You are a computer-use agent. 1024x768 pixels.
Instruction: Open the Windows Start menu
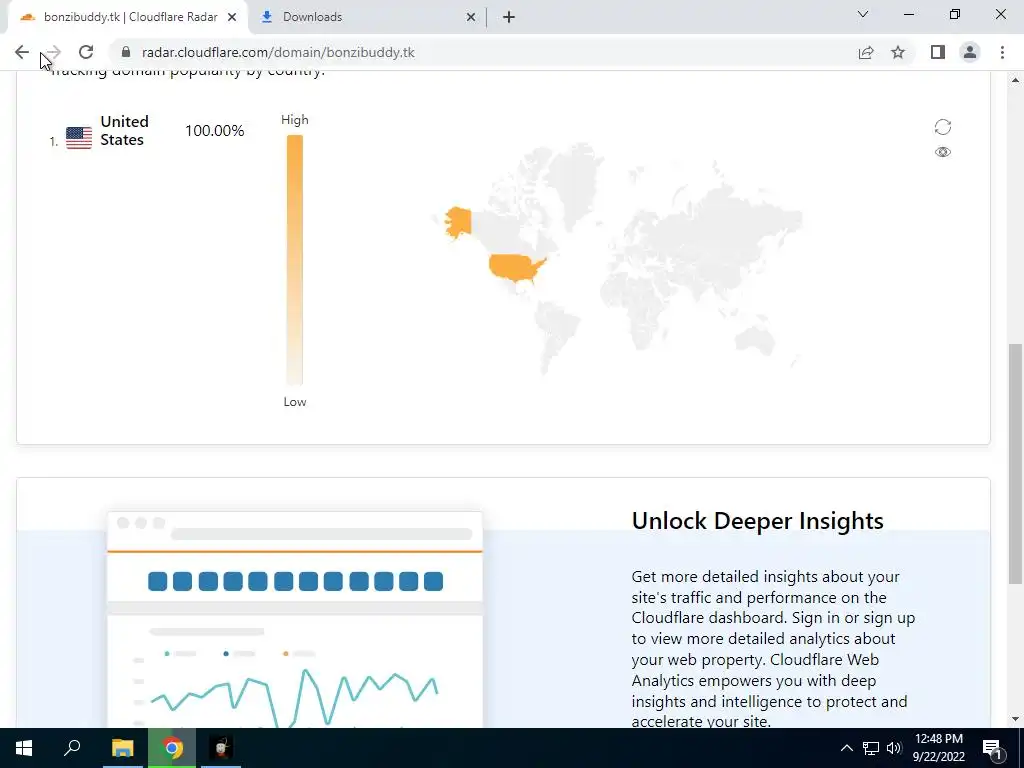pyautogui.click(x=24, y=748)
